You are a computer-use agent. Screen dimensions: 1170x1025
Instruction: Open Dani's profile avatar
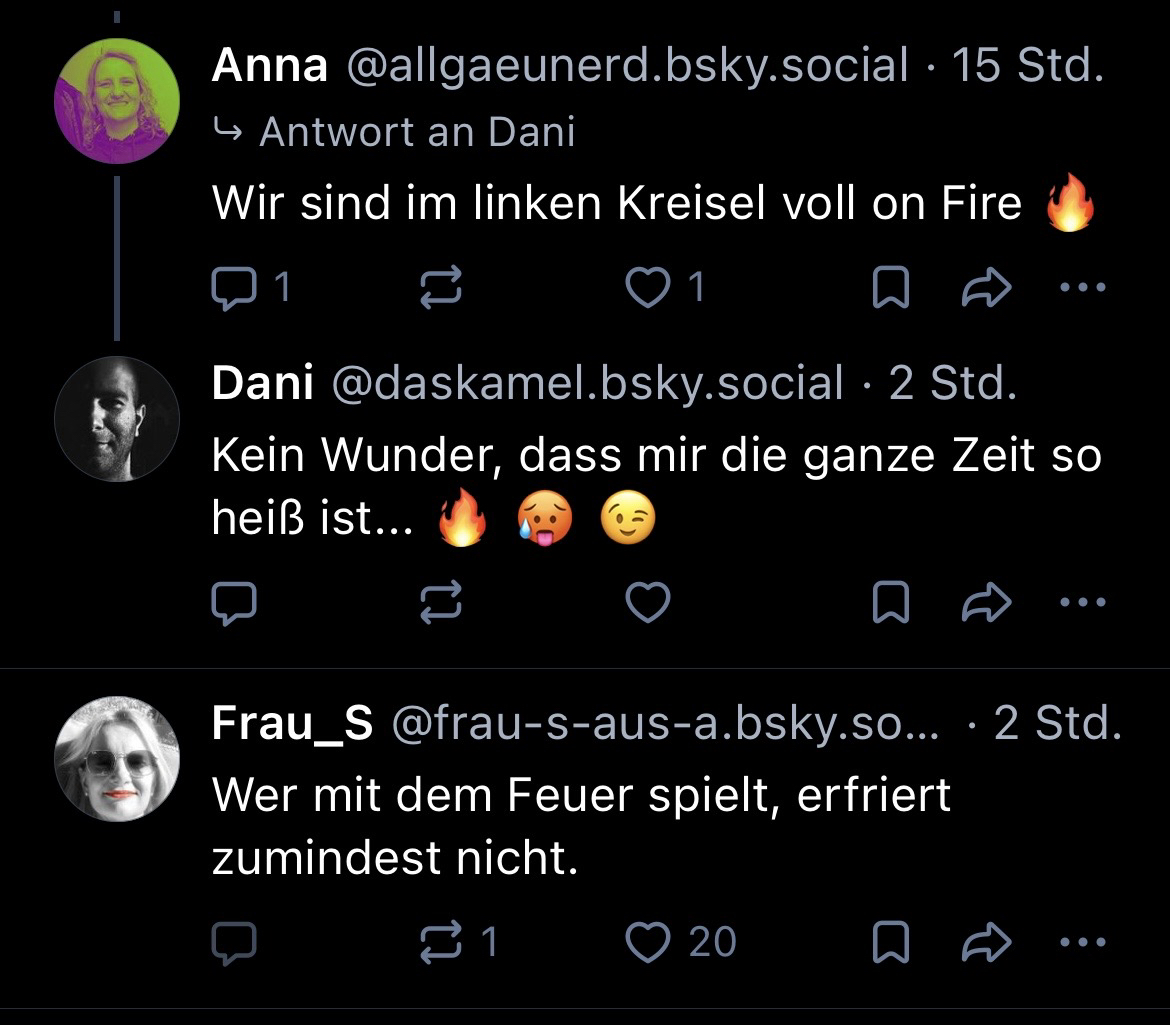117,419
